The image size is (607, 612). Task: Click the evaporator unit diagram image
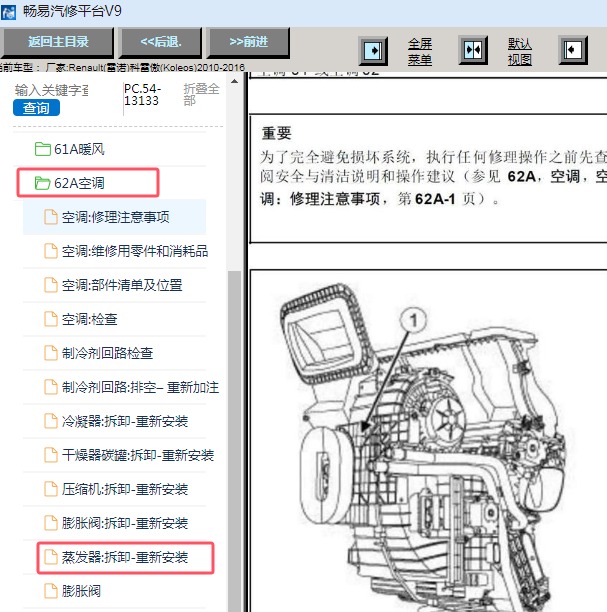click(424, 447)
